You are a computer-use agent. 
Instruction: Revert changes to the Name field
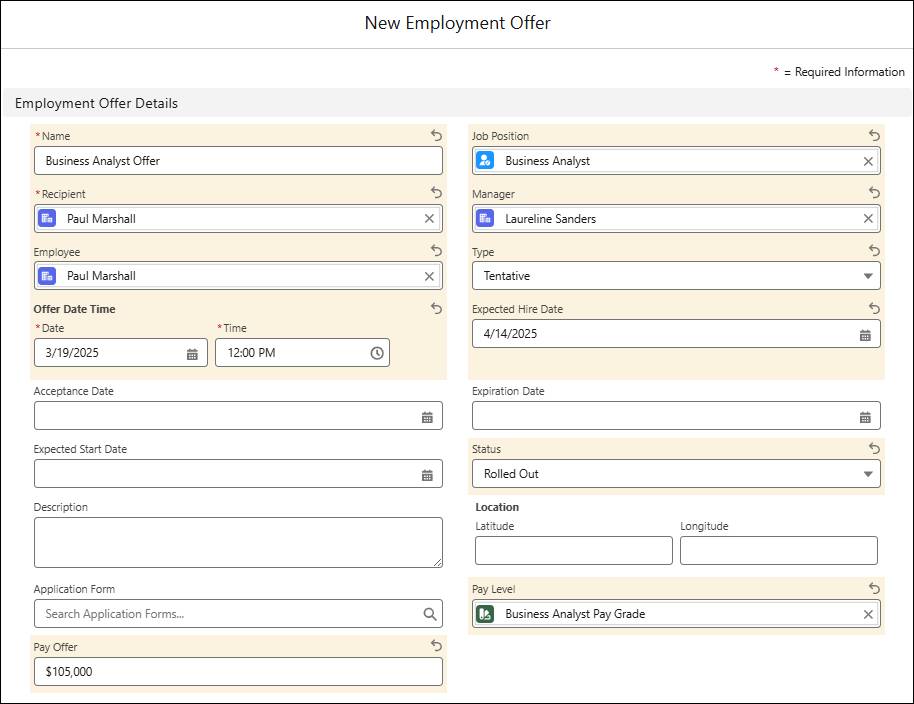click(436, 135)
